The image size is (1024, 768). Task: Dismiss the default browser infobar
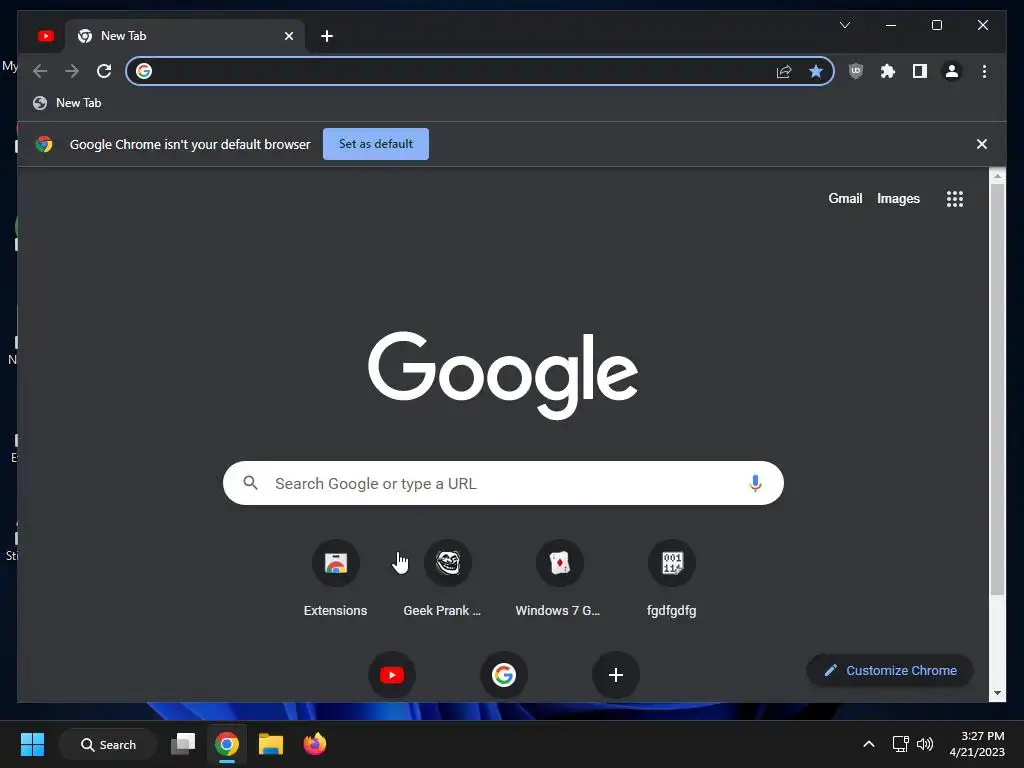(982, 144)
